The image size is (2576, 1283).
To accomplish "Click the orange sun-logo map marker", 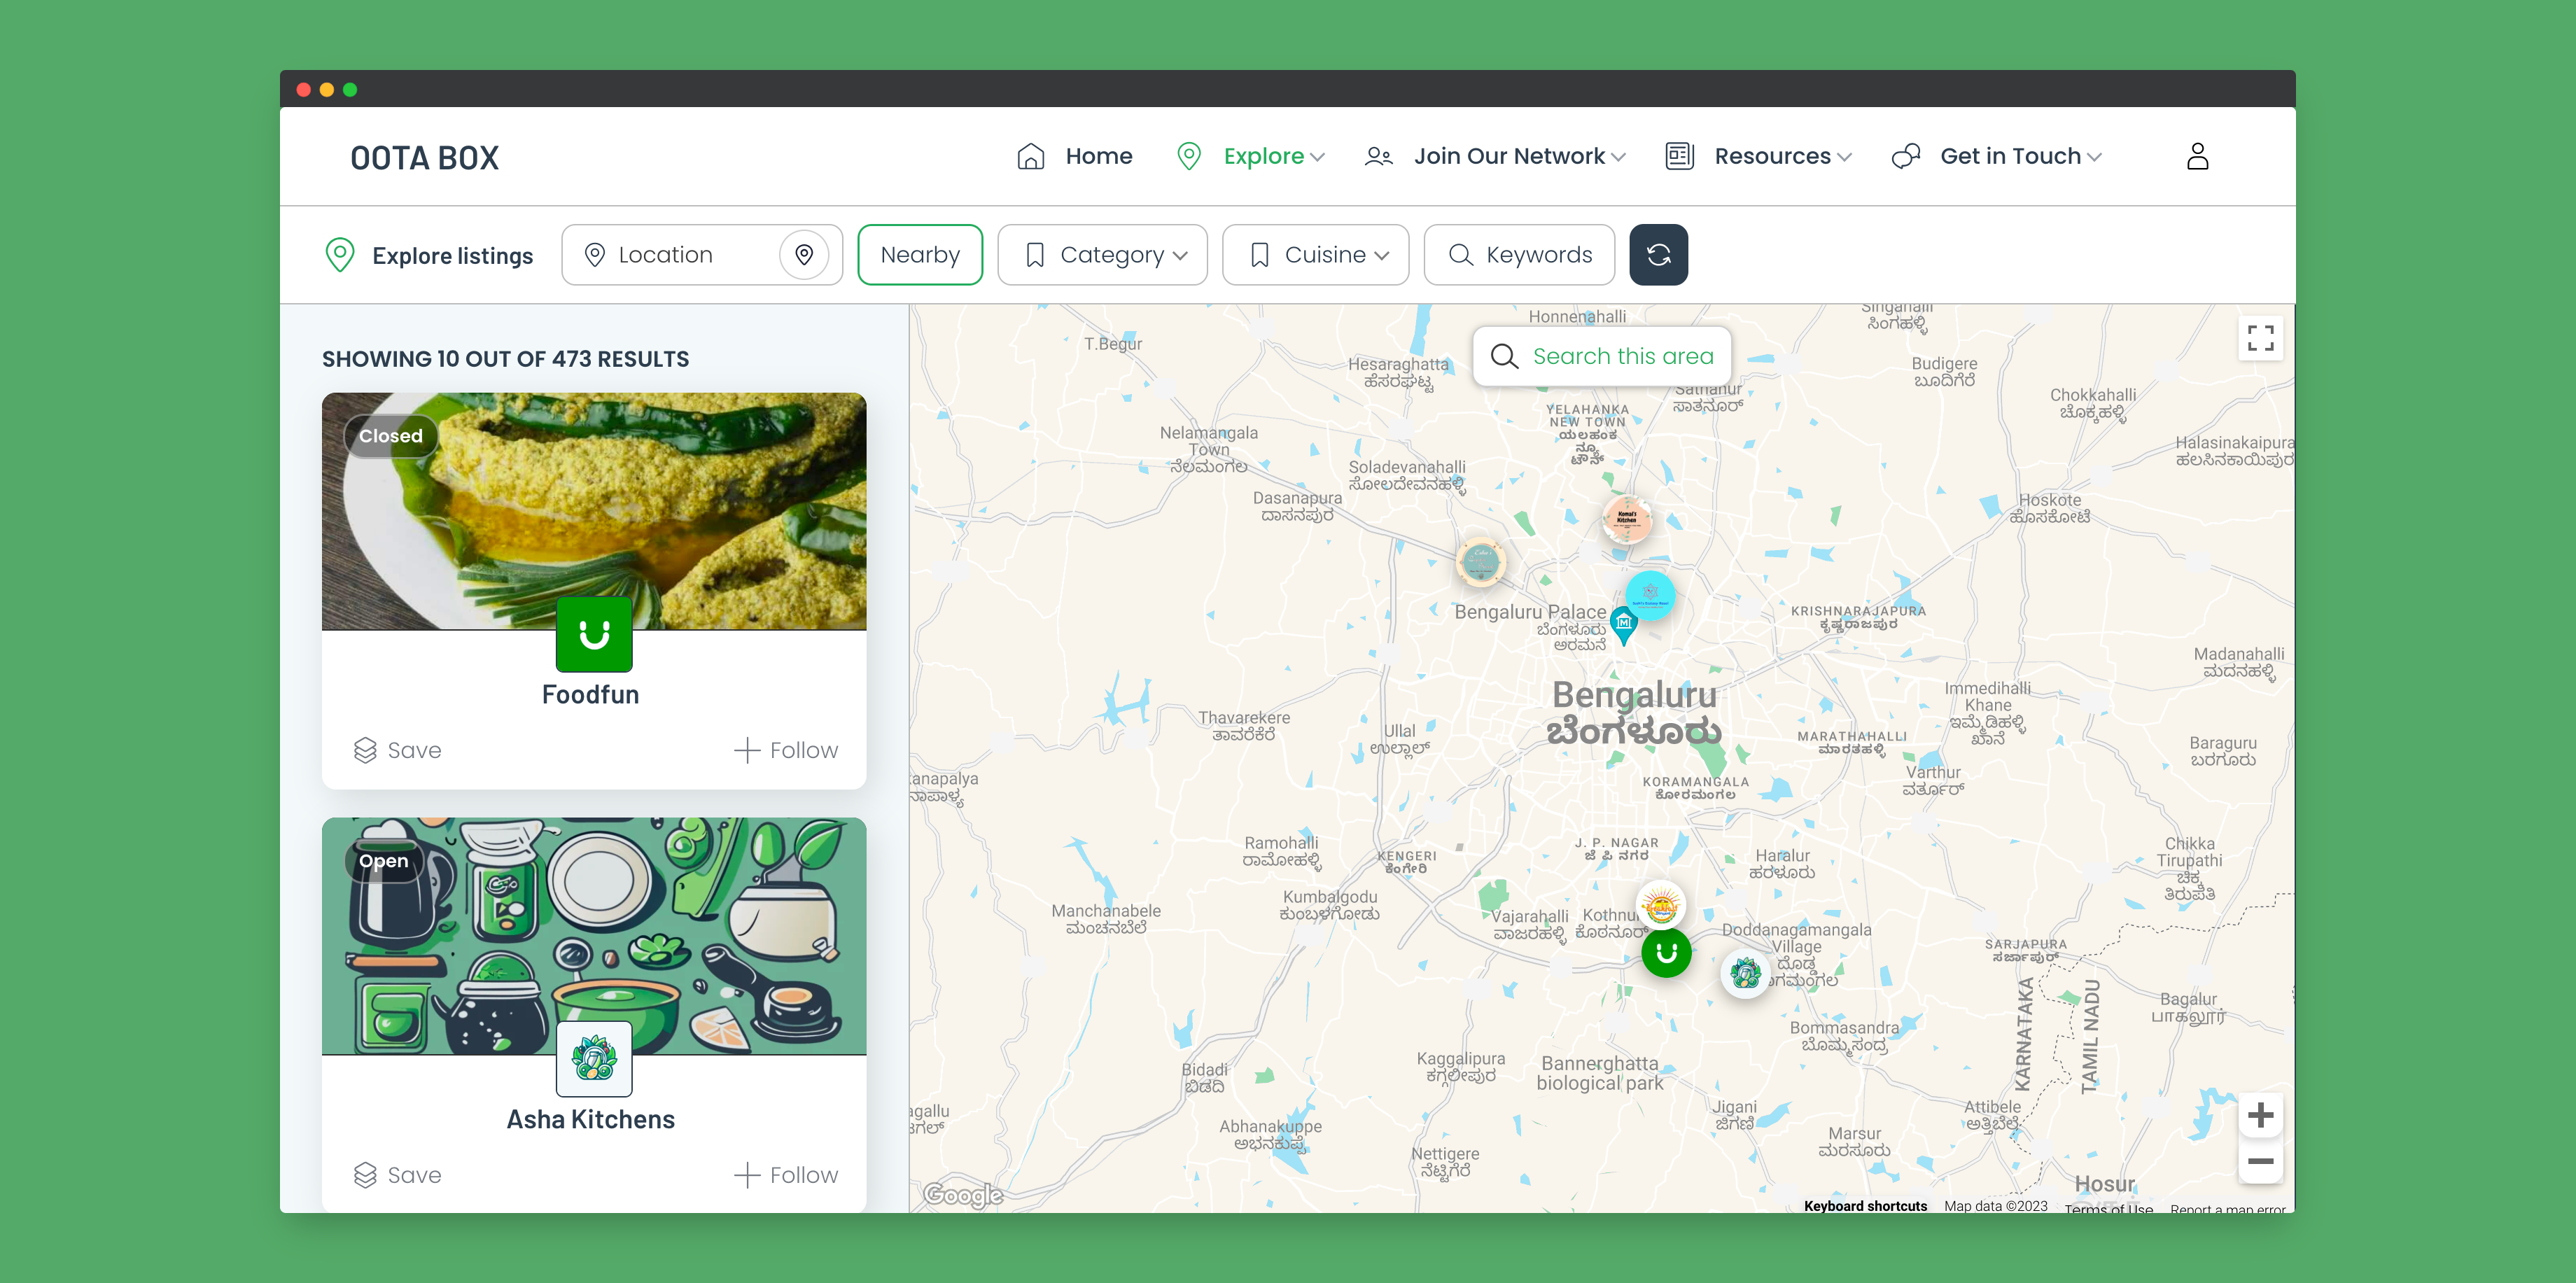I will coord(1661,906).
